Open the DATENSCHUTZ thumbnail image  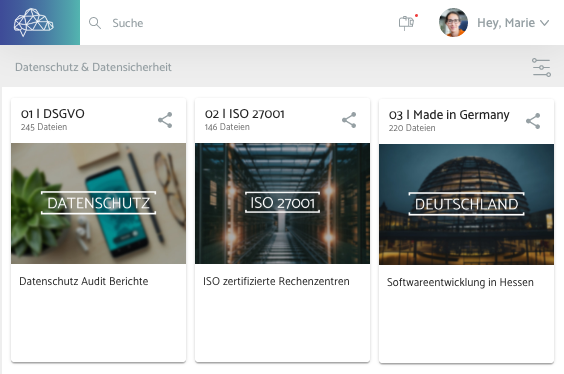[99, 204]
